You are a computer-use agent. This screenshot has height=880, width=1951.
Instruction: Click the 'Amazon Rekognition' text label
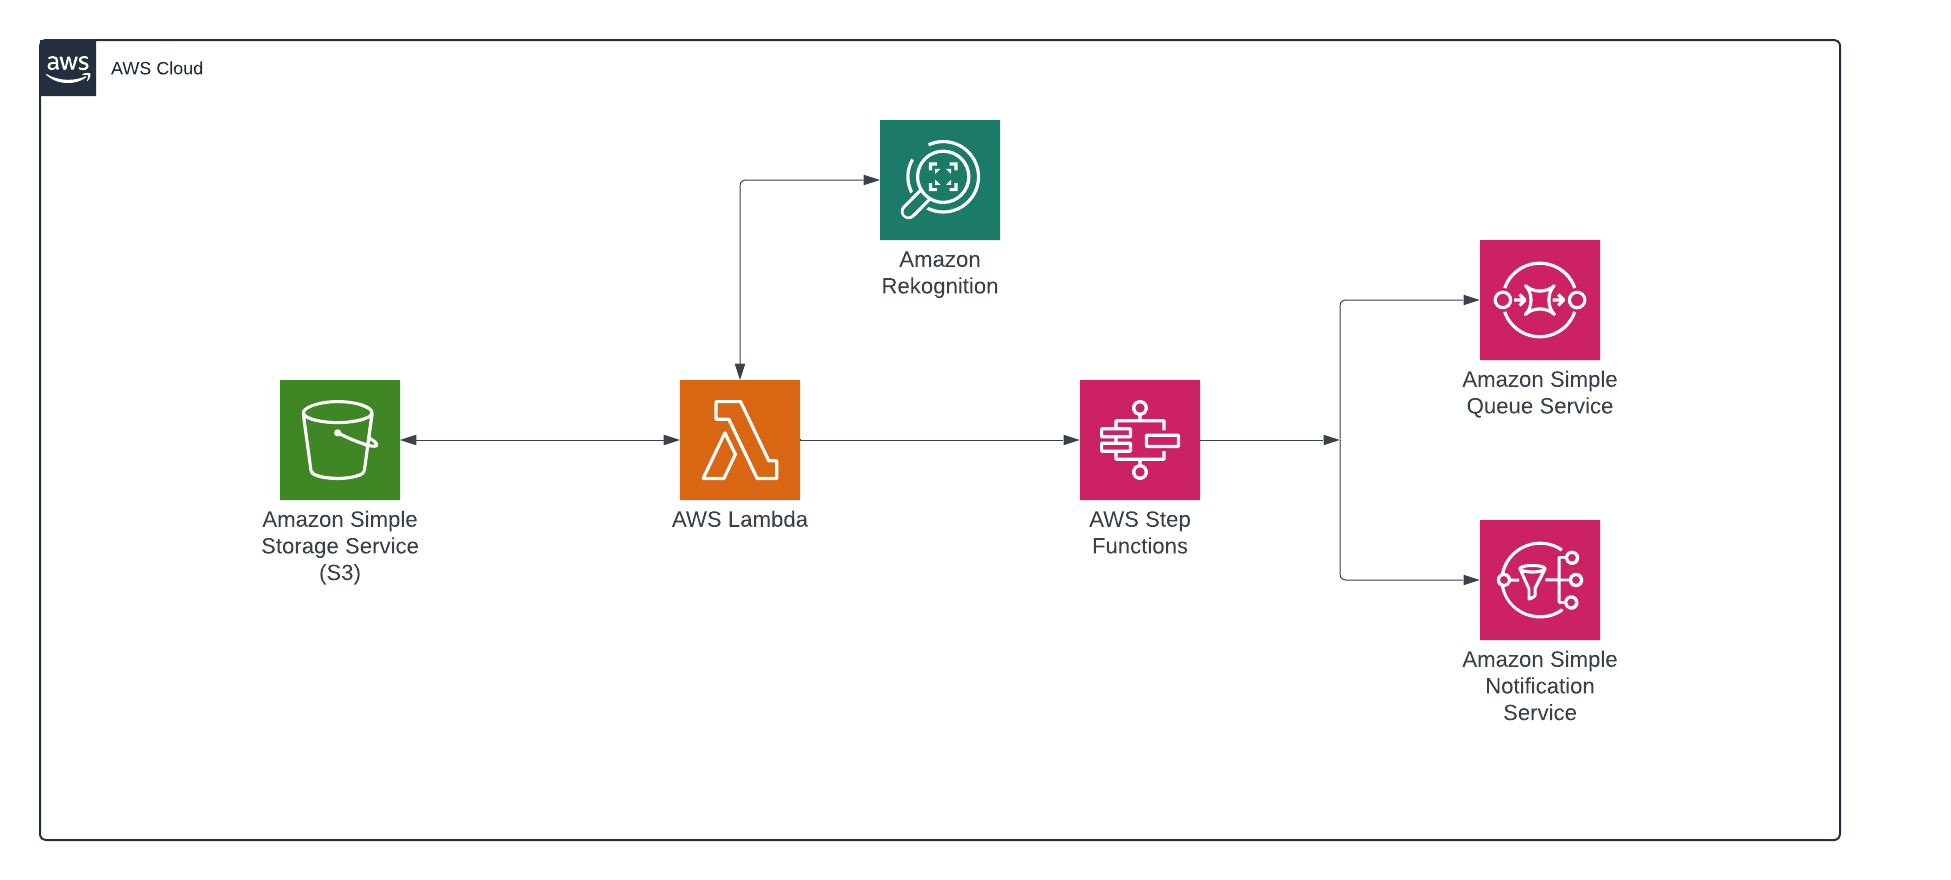click(940, 273)
